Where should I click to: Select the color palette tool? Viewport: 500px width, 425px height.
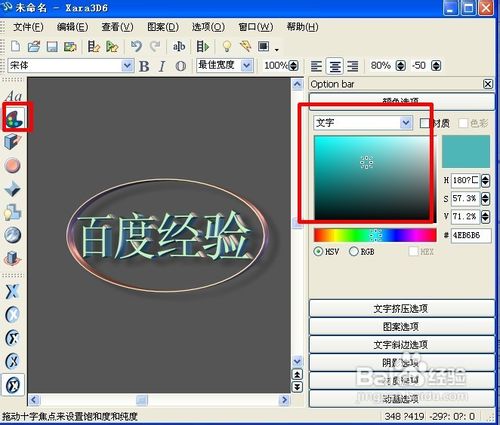[x=14, y=119]
